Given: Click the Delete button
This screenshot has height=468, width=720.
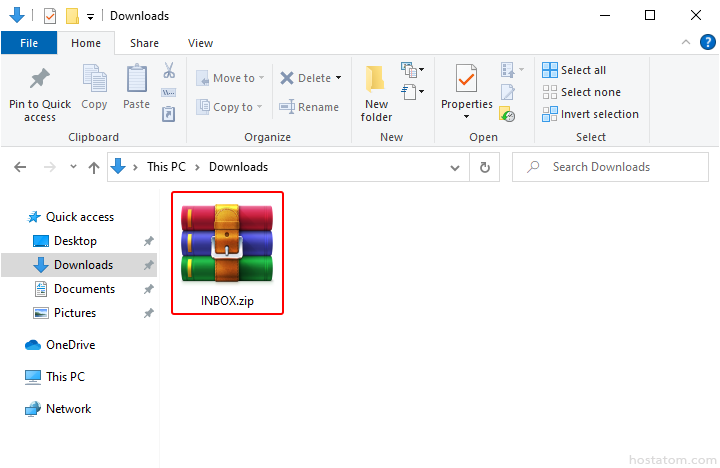Looking at the screenshot, I should 305,78.
